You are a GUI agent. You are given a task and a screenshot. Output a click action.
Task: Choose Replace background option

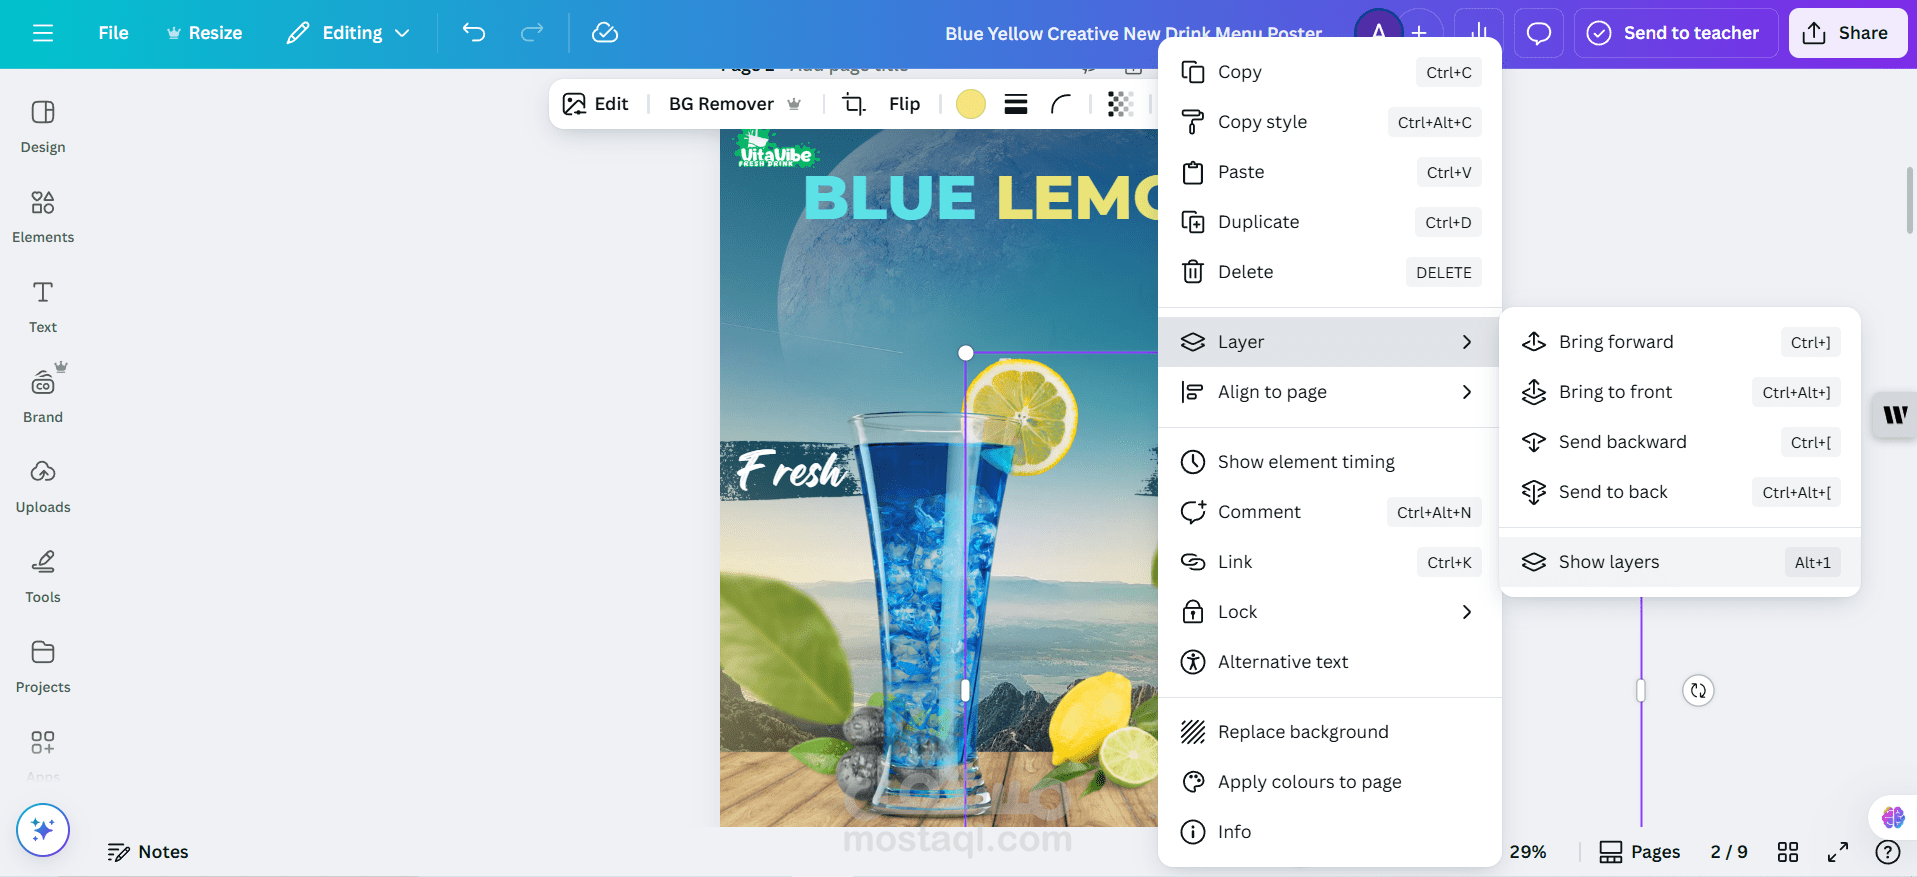[x=1330, y=732]
